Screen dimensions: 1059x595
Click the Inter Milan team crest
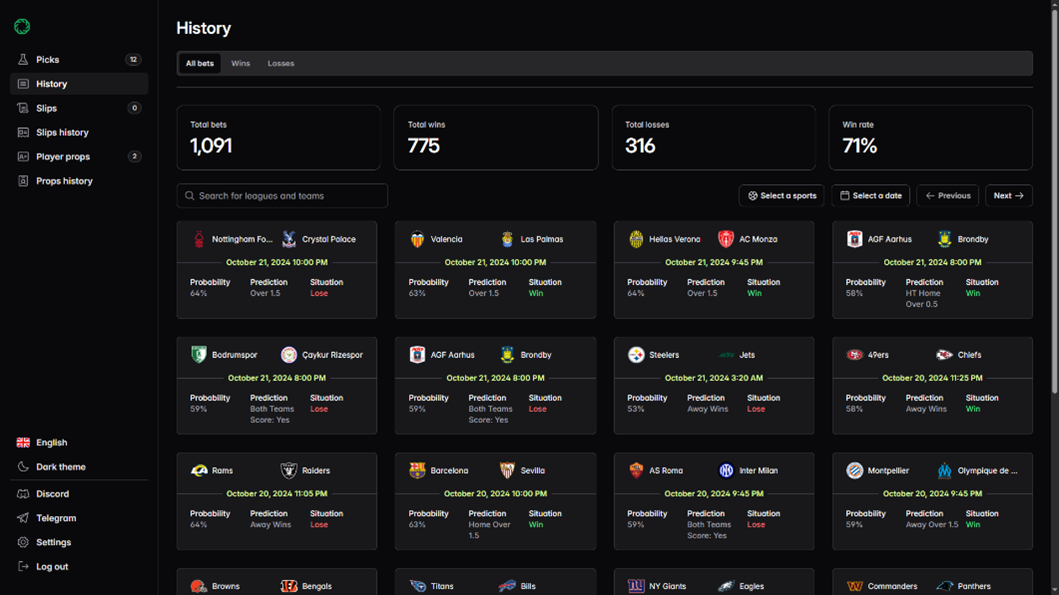726,470
